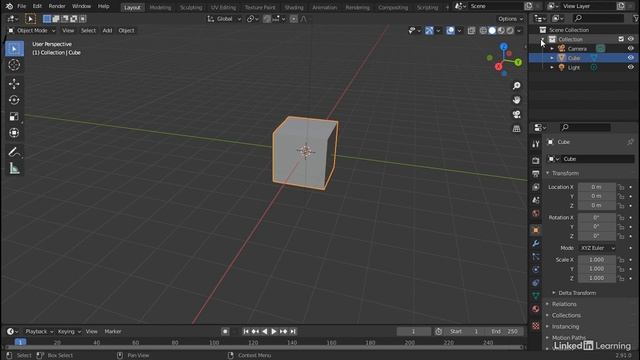
Task: Open the Modifier properties wrench tab
Action: click(x=536, y=244)
